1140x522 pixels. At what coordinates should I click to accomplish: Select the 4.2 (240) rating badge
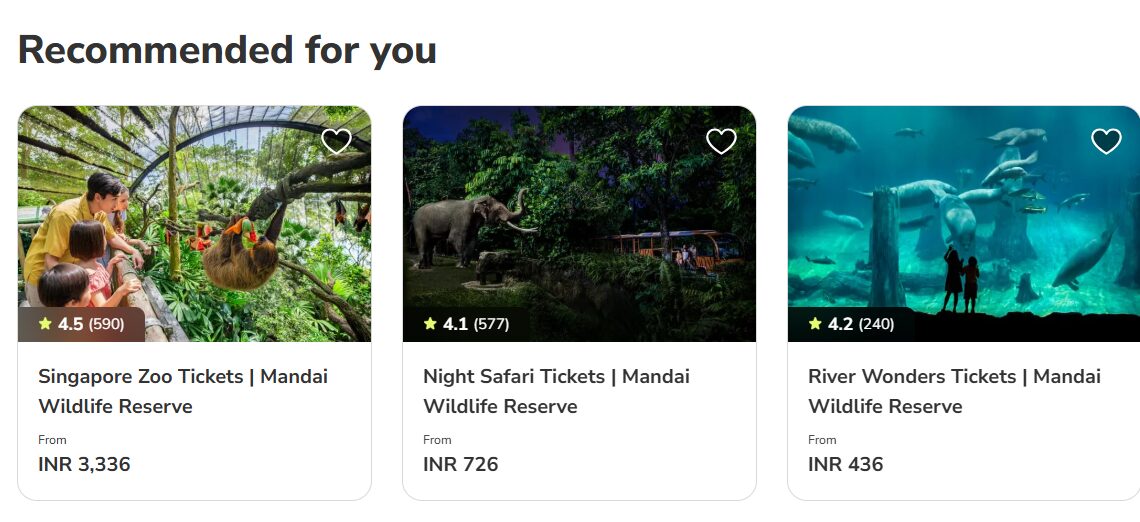[x=851, y=324]
